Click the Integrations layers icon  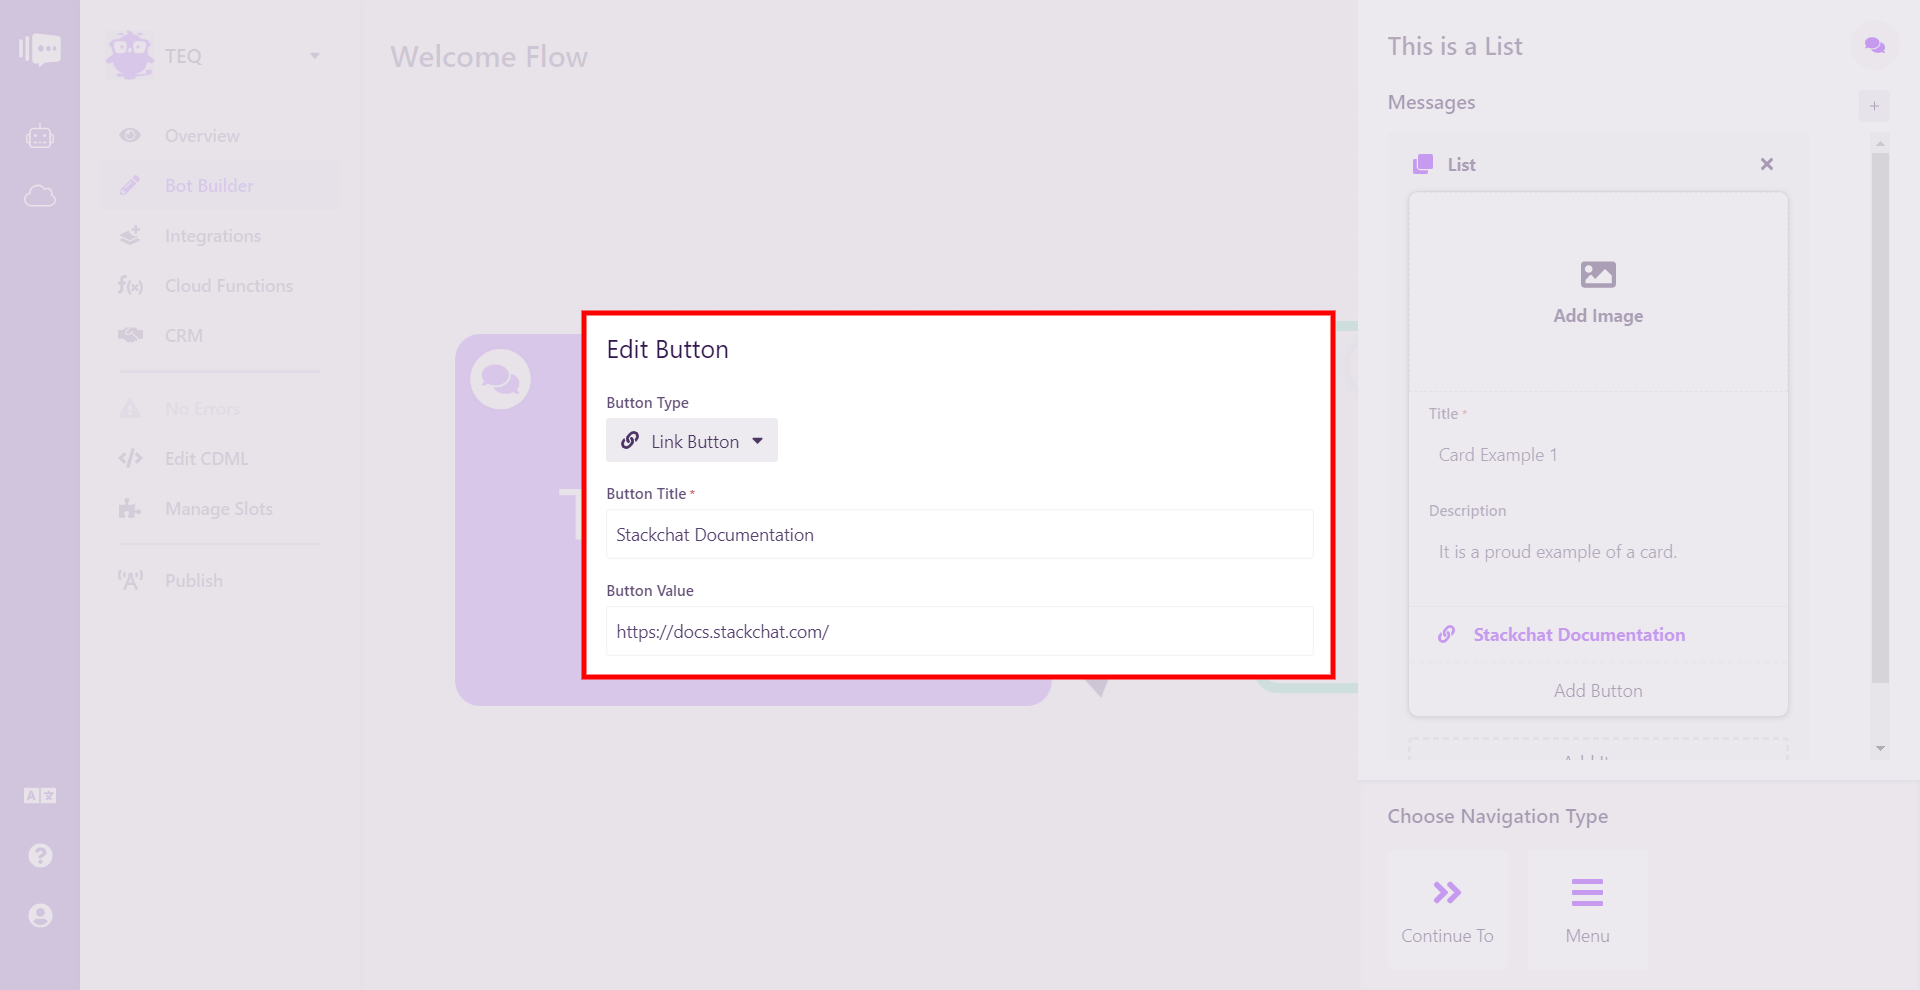coord(130,236)
